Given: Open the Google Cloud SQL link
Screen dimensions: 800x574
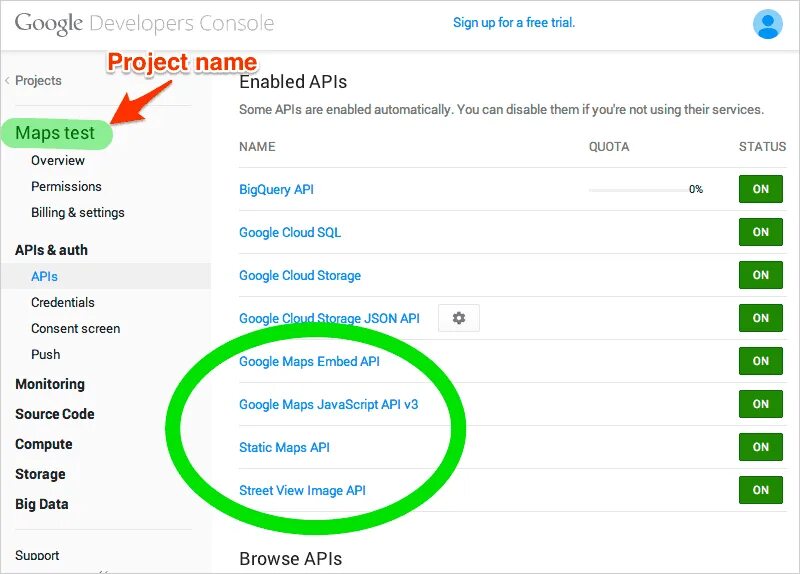Looking at the screenshot, I should tap(290, 232).
